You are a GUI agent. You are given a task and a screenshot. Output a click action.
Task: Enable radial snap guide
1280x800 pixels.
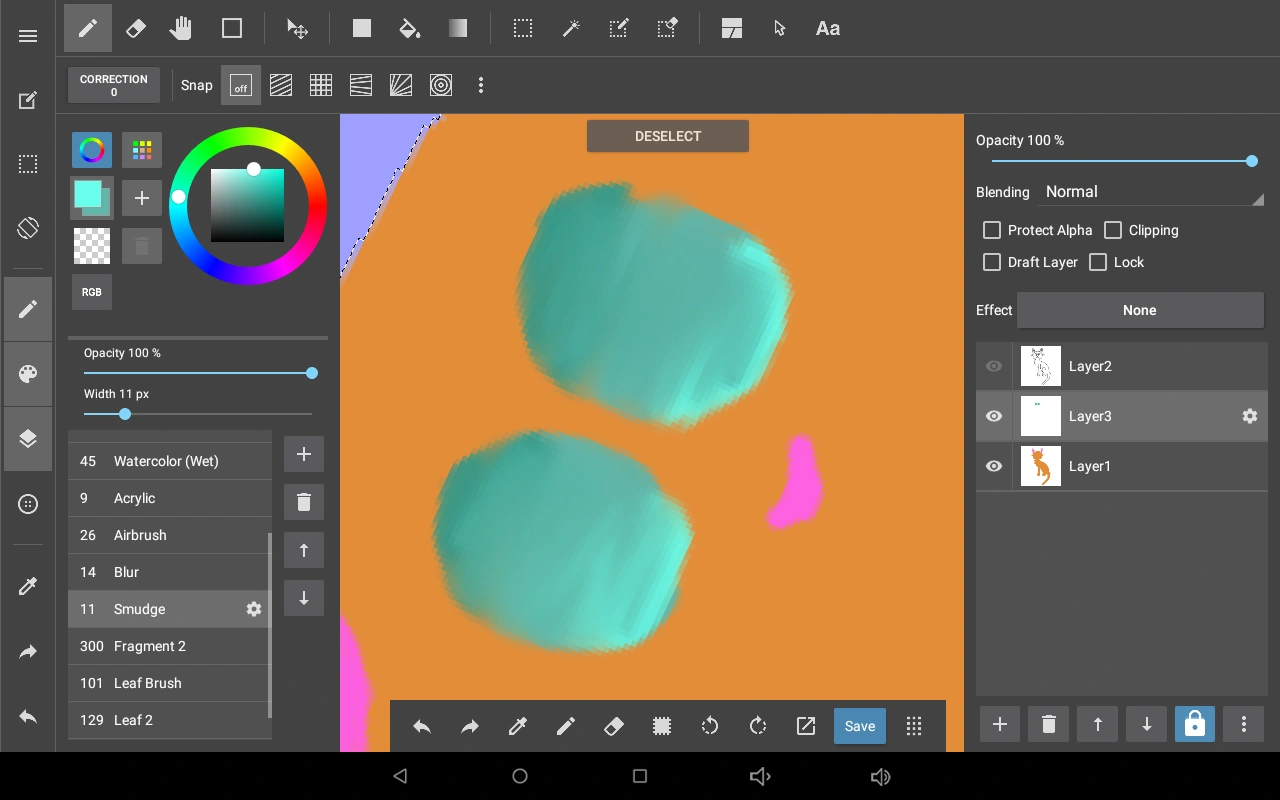click(x=401, y=86)
